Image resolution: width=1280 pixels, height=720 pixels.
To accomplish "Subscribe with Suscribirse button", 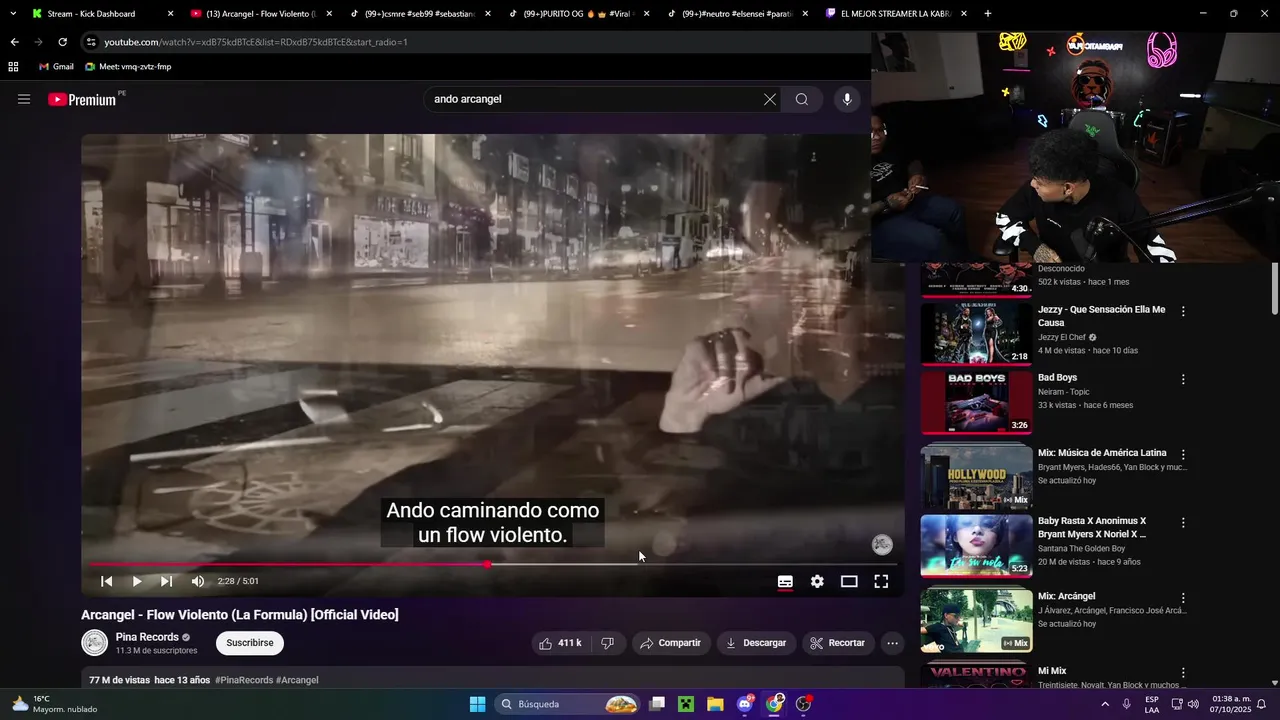I will tap(250, 643).
